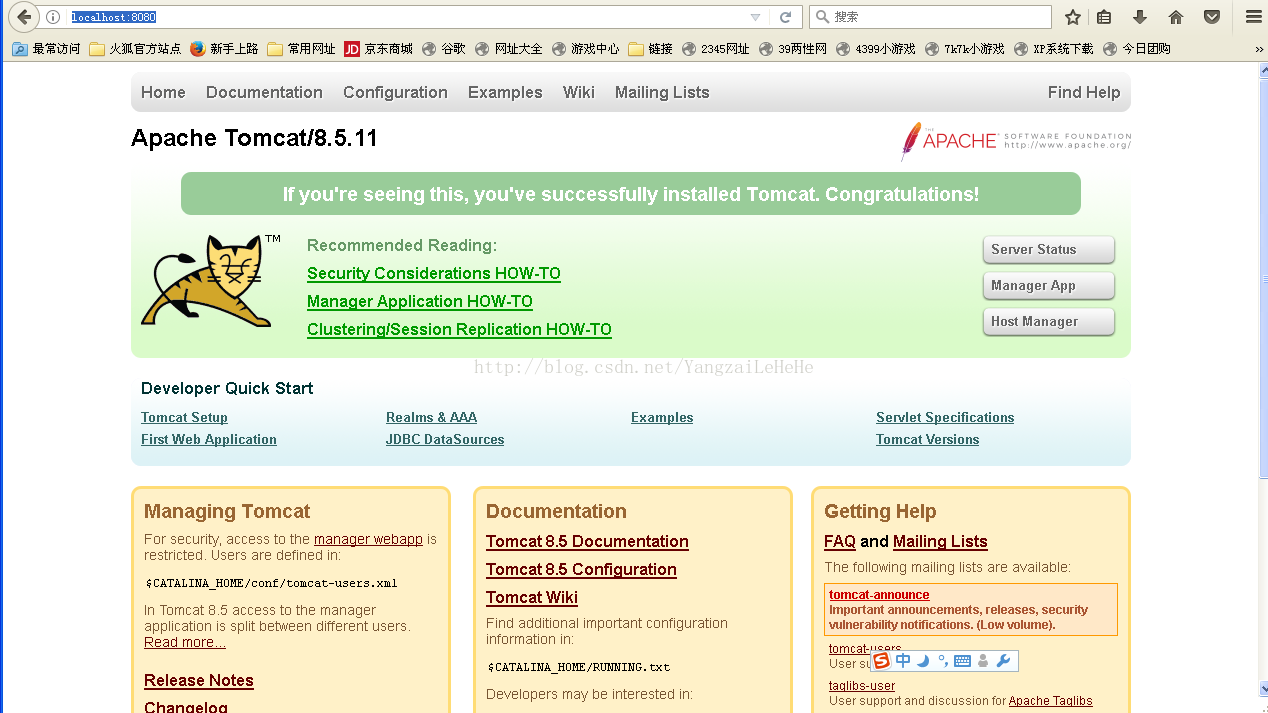This screenshot has height=713, width=1268.
Task: Reload the page with the refresh icon
Action: pyautogui.click(x=786, y=17)
